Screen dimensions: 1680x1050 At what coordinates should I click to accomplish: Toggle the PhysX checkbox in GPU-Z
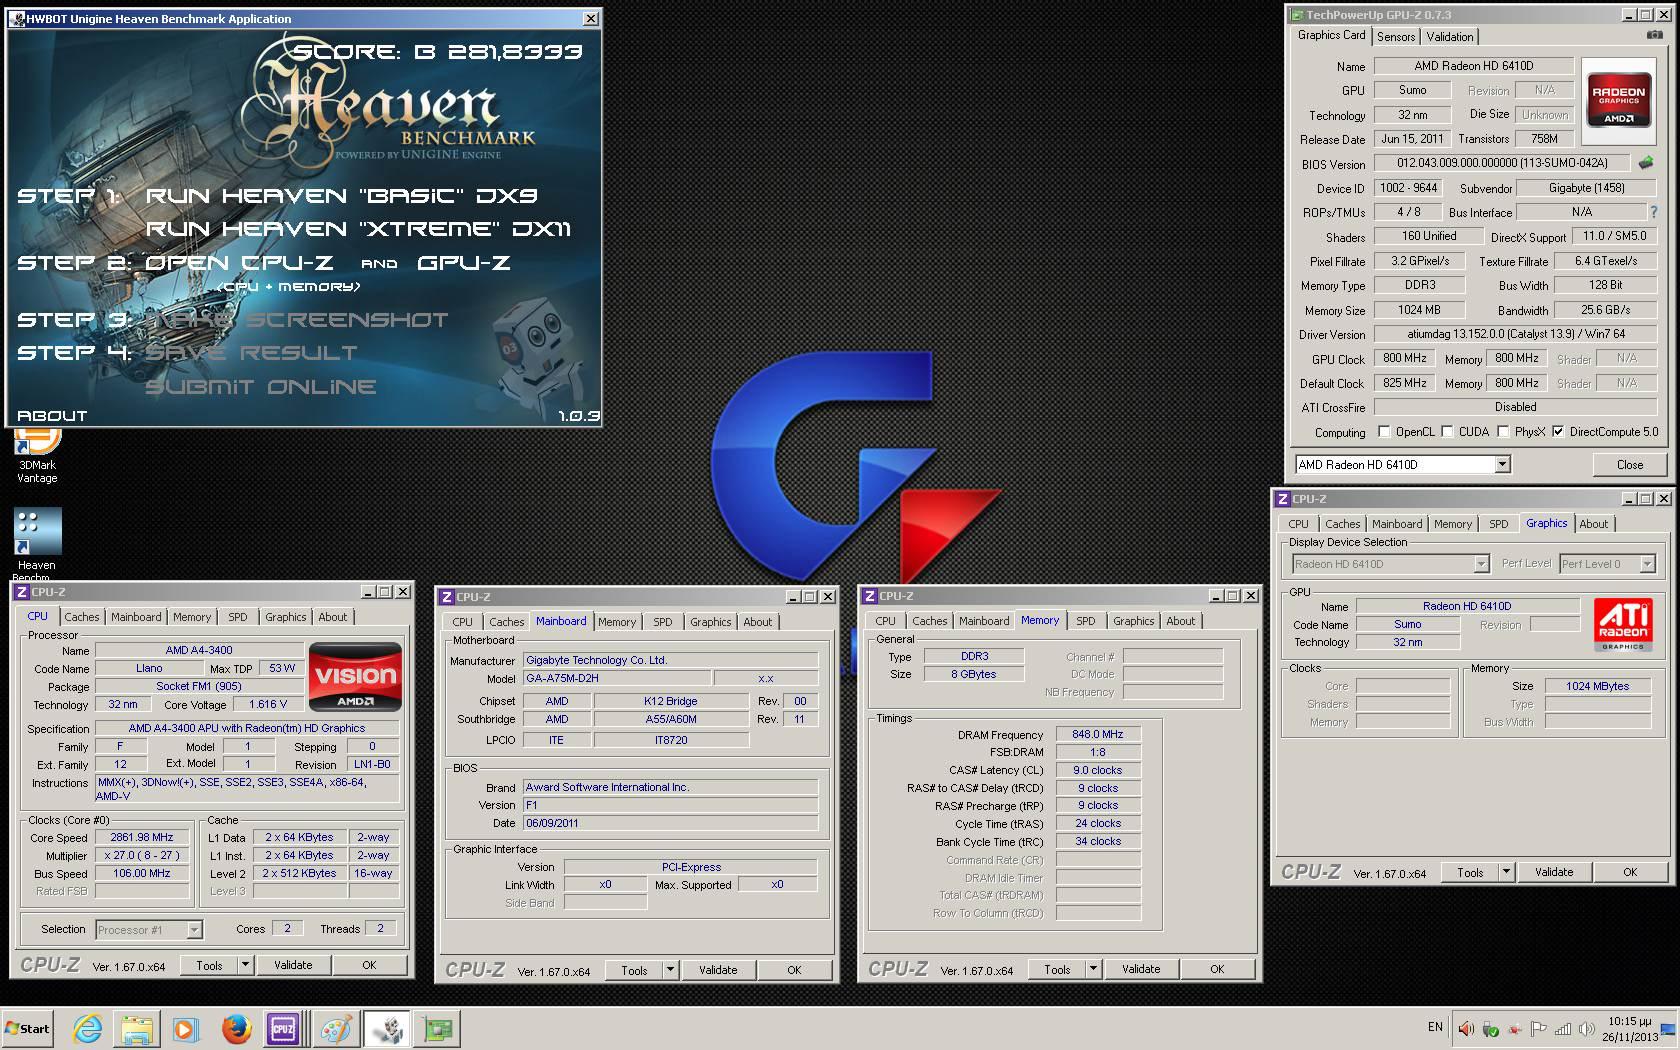[1503, 432]
